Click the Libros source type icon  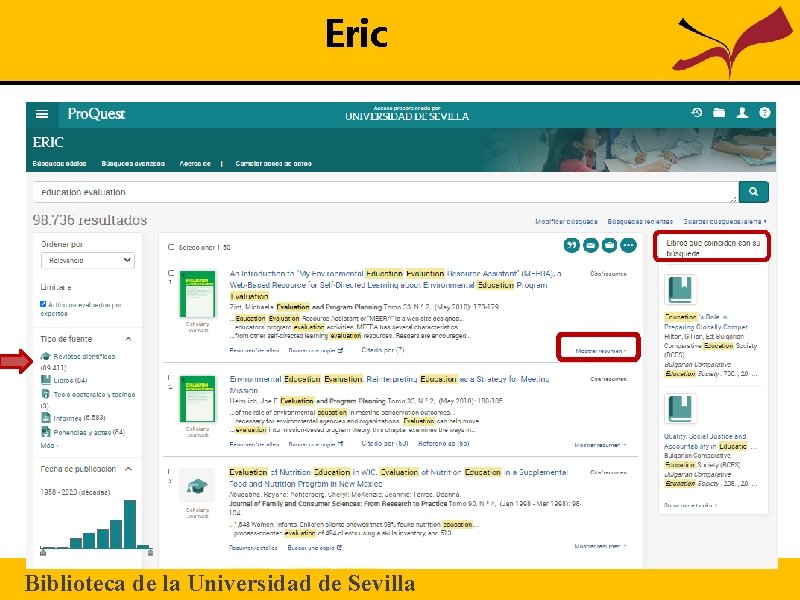tap(45, 380)
